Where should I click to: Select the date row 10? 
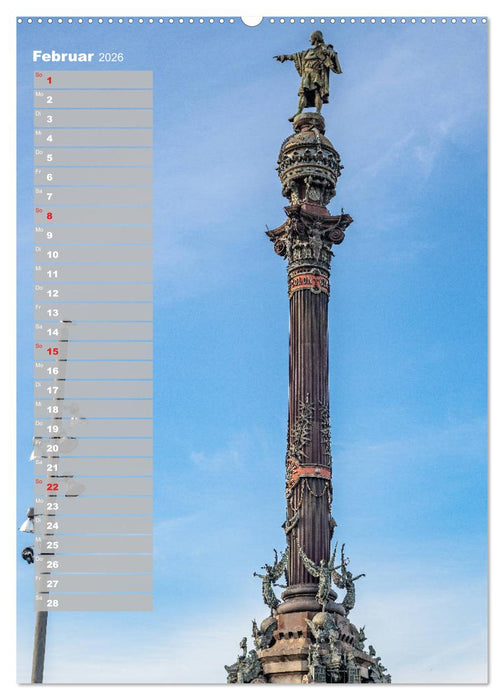click(x=93, y=254)
